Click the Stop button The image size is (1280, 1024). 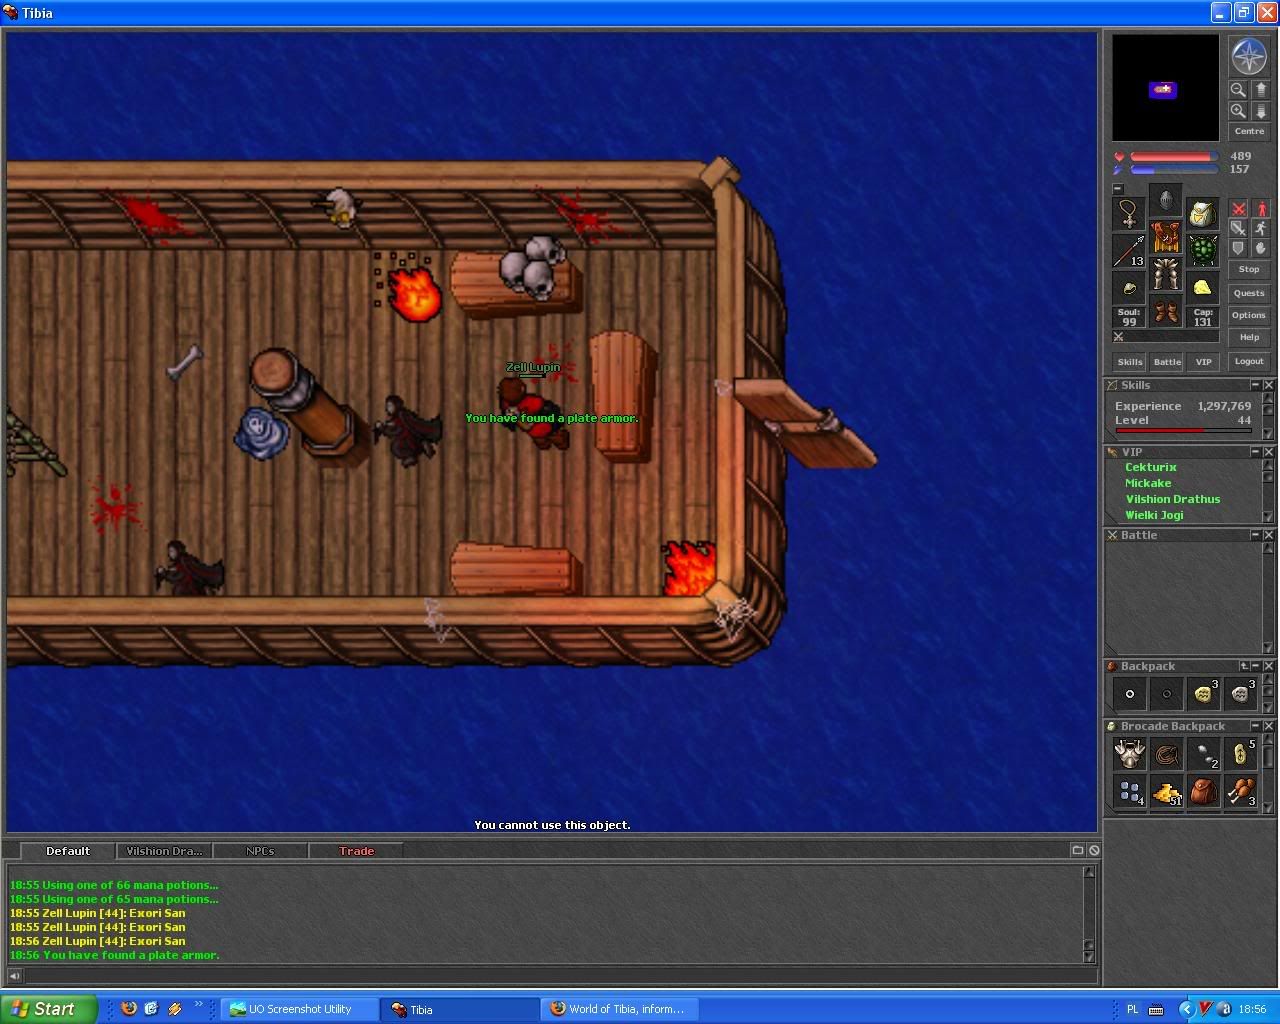[1249, 270]
